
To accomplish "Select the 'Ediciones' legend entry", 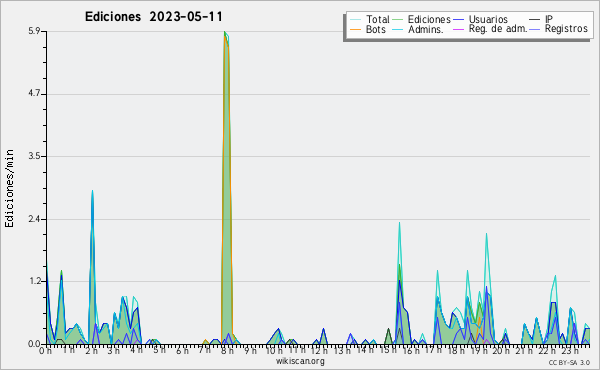I will (421, 19).
